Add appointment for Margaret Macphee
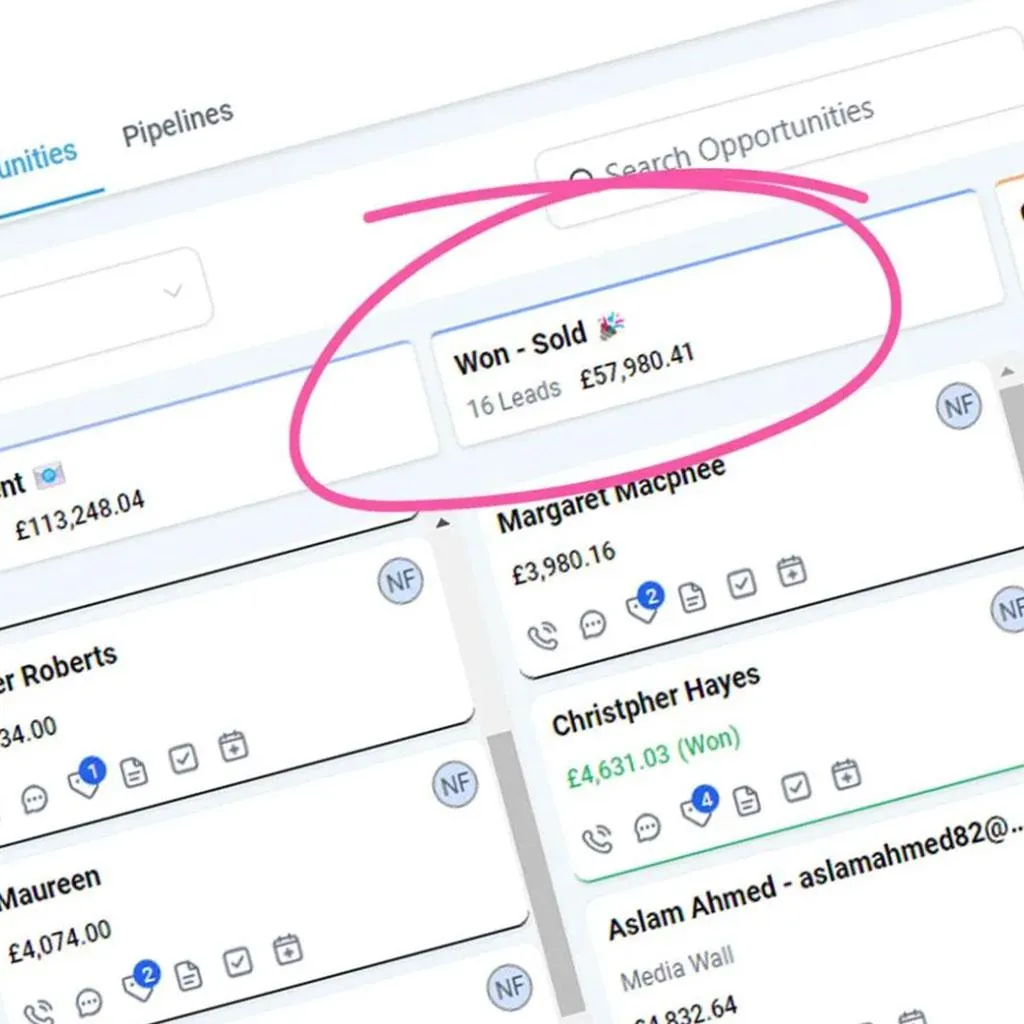 point(792,571)
